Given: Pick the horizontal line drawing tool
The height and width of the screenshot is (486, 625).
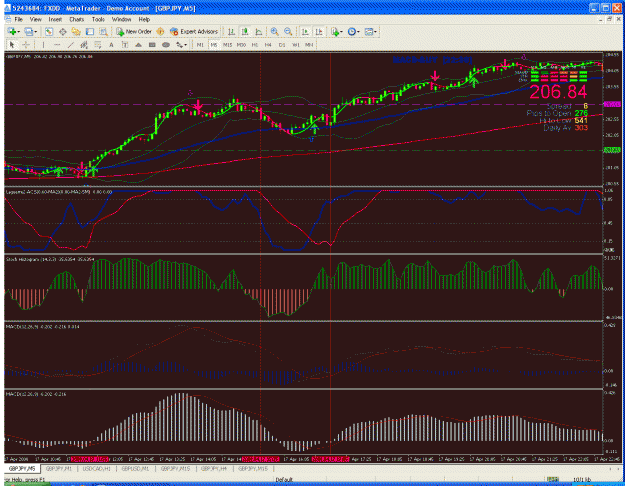Looking at the screenshot, I should coord(57,45).
